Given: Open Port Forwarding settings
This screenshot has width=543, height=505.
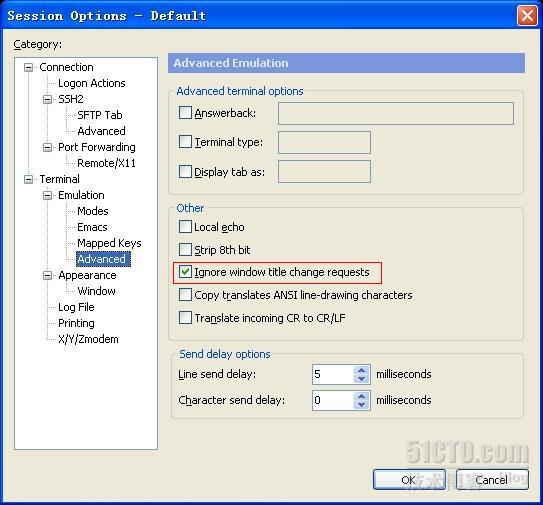Looking at the screenshot, I should click(x=97, y=147).
